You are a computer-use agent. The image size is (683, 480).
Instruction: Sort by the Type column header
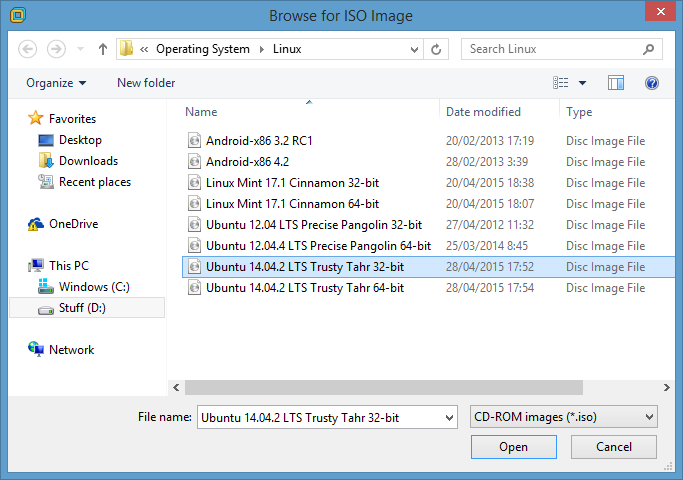tap(579, 112)
